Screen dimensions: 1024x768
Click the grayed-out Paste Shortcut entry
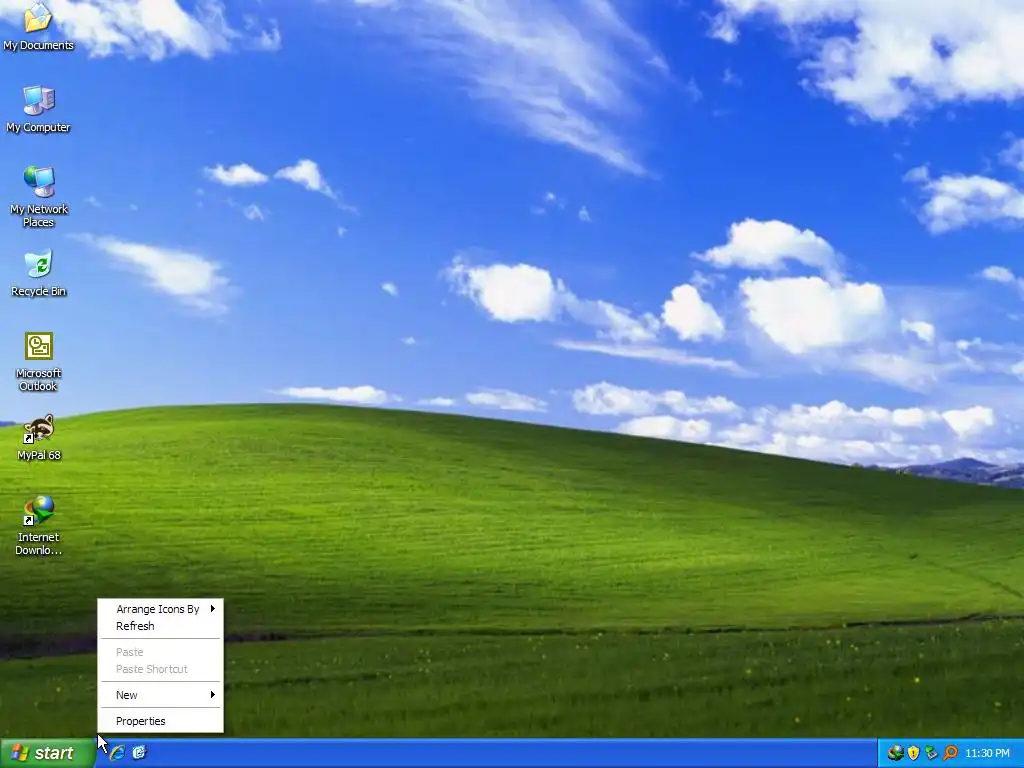click(x=161, y=669)
